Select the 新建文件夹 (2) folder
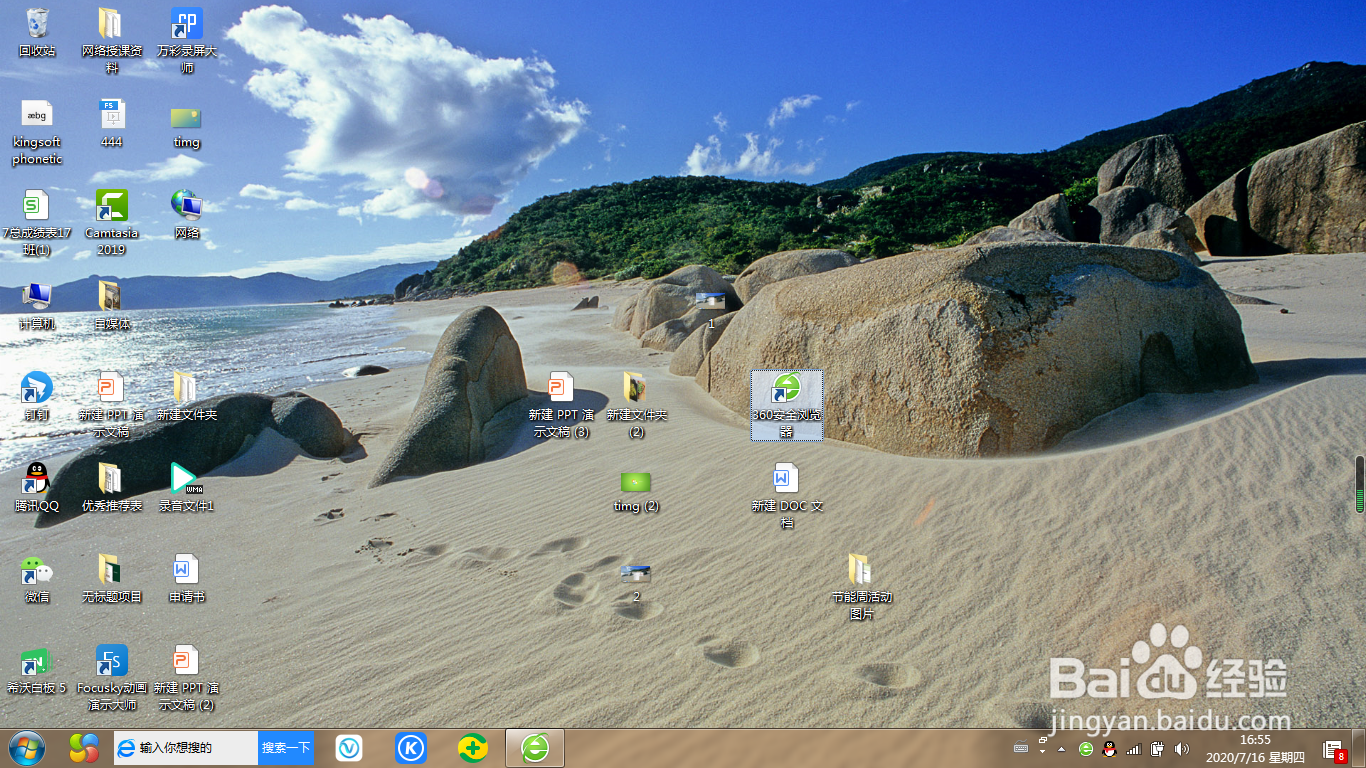Image resolution: width=1366 pixels, height=768 pixels. point(636,405)
